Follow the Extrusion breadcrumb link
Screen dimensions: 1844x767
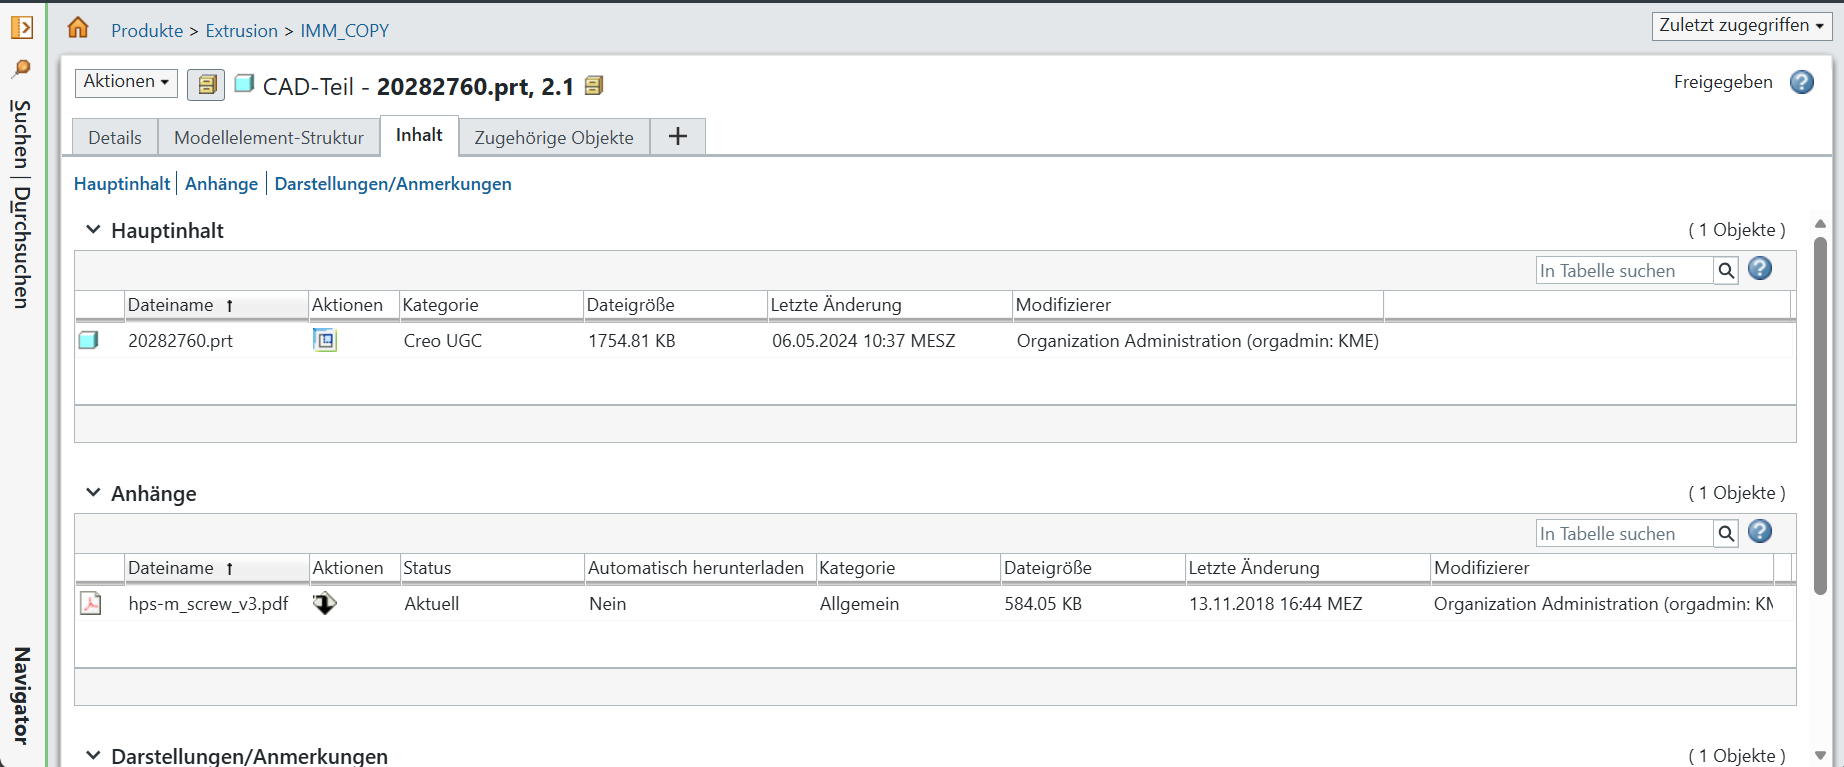pyautogui.click(x=241, y=31)
